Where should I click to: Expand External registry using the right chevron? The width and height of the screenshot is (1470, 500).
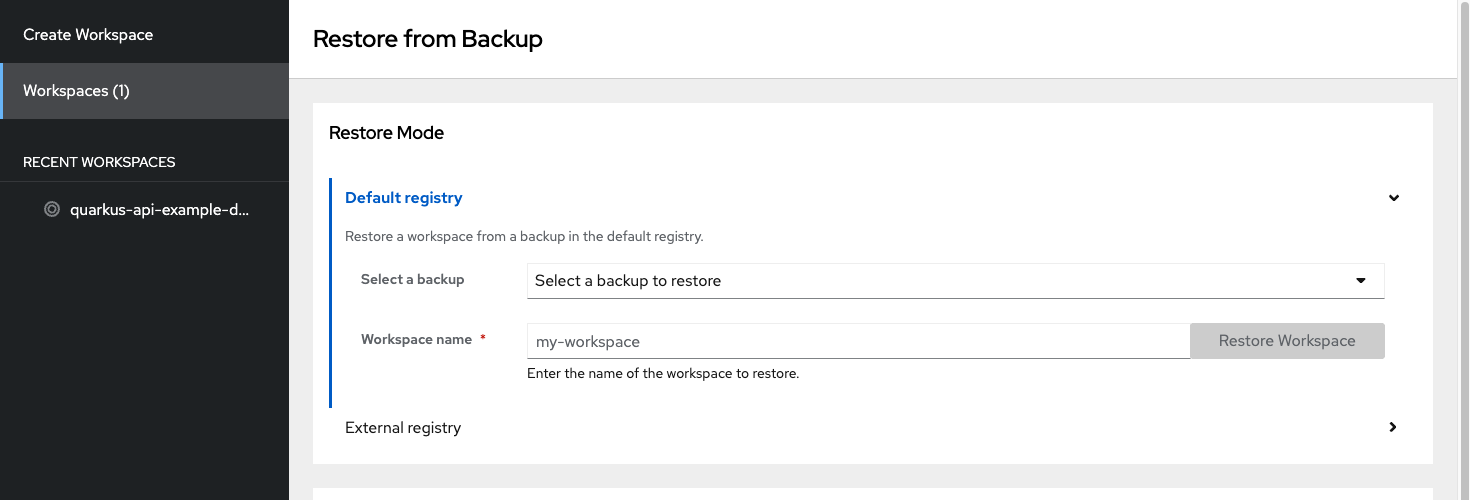point(1393,427)
